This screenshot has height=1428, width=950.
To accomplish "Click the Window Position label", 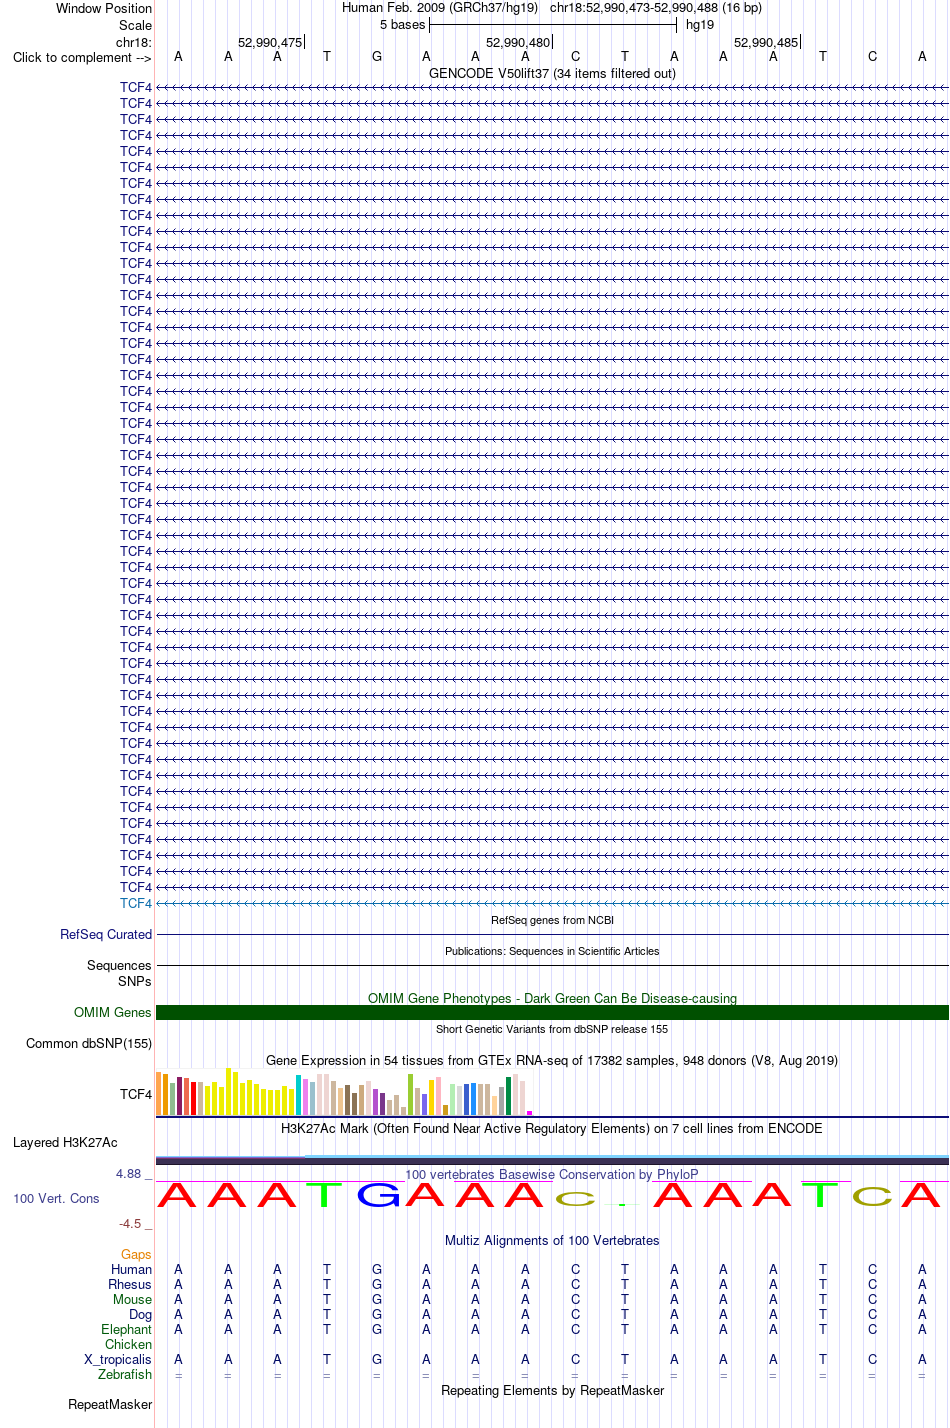I will coord(104,8).
